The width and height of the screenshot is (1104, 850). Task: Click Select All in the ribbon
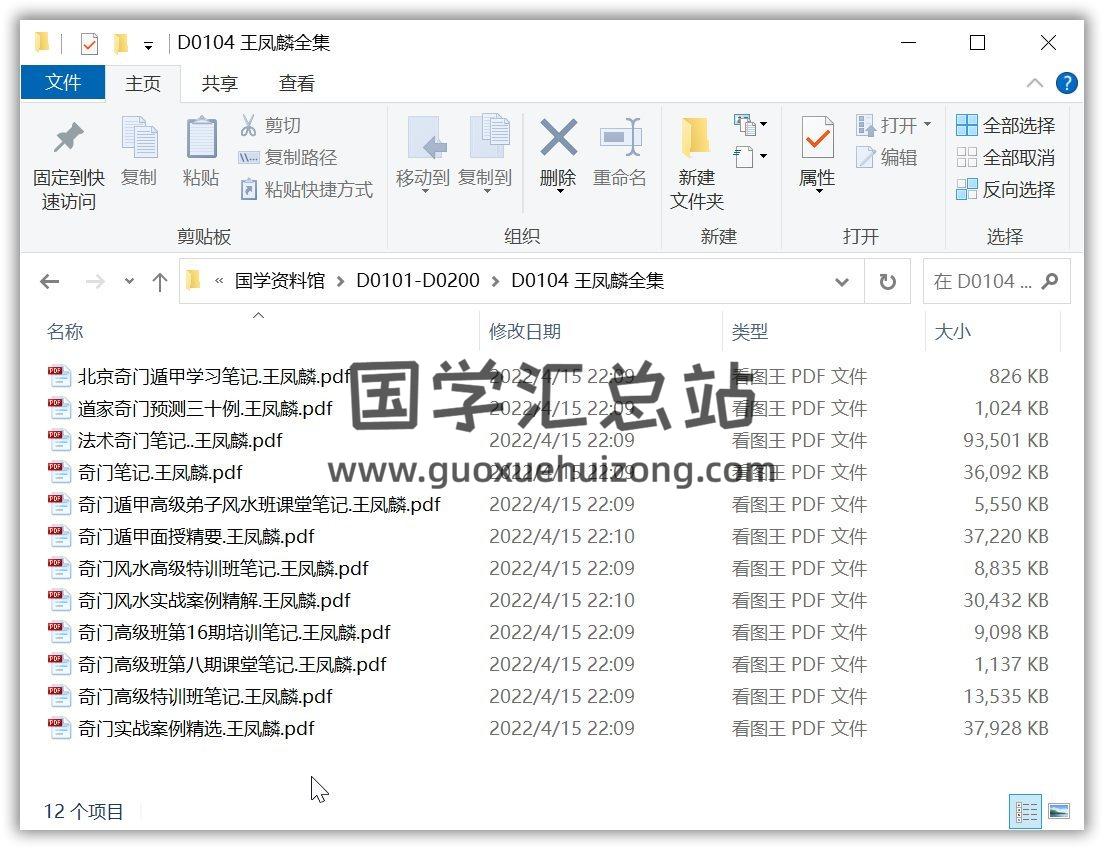pyautogui.click(x=1006, y=126)
